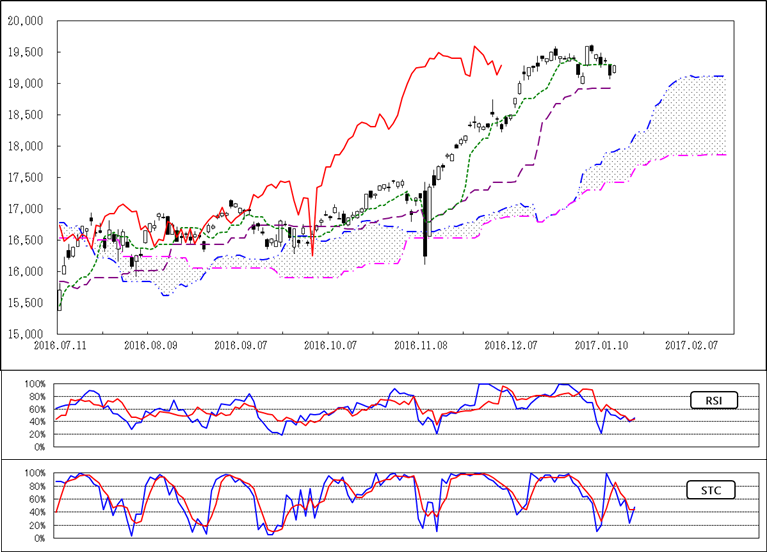
Task: Select the 2016.10.07 date label
Action: coord(329,343)
